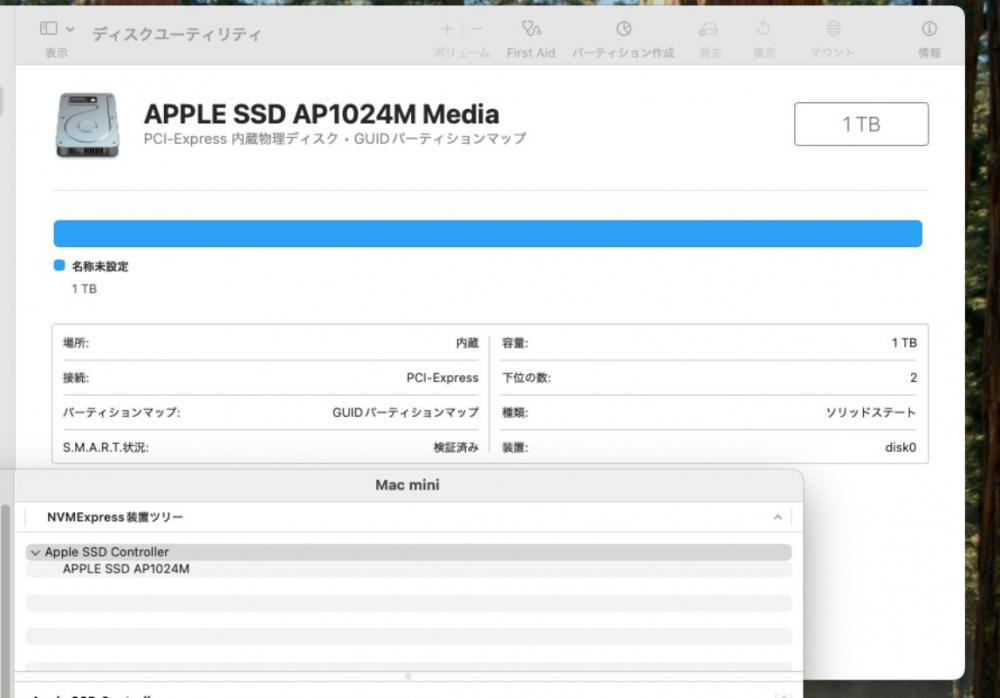Viewport: 1000px width, 698px height.
Task: Select the 検証済み S.M.A.R.T. status value
Action: click(x=456, y=447)
